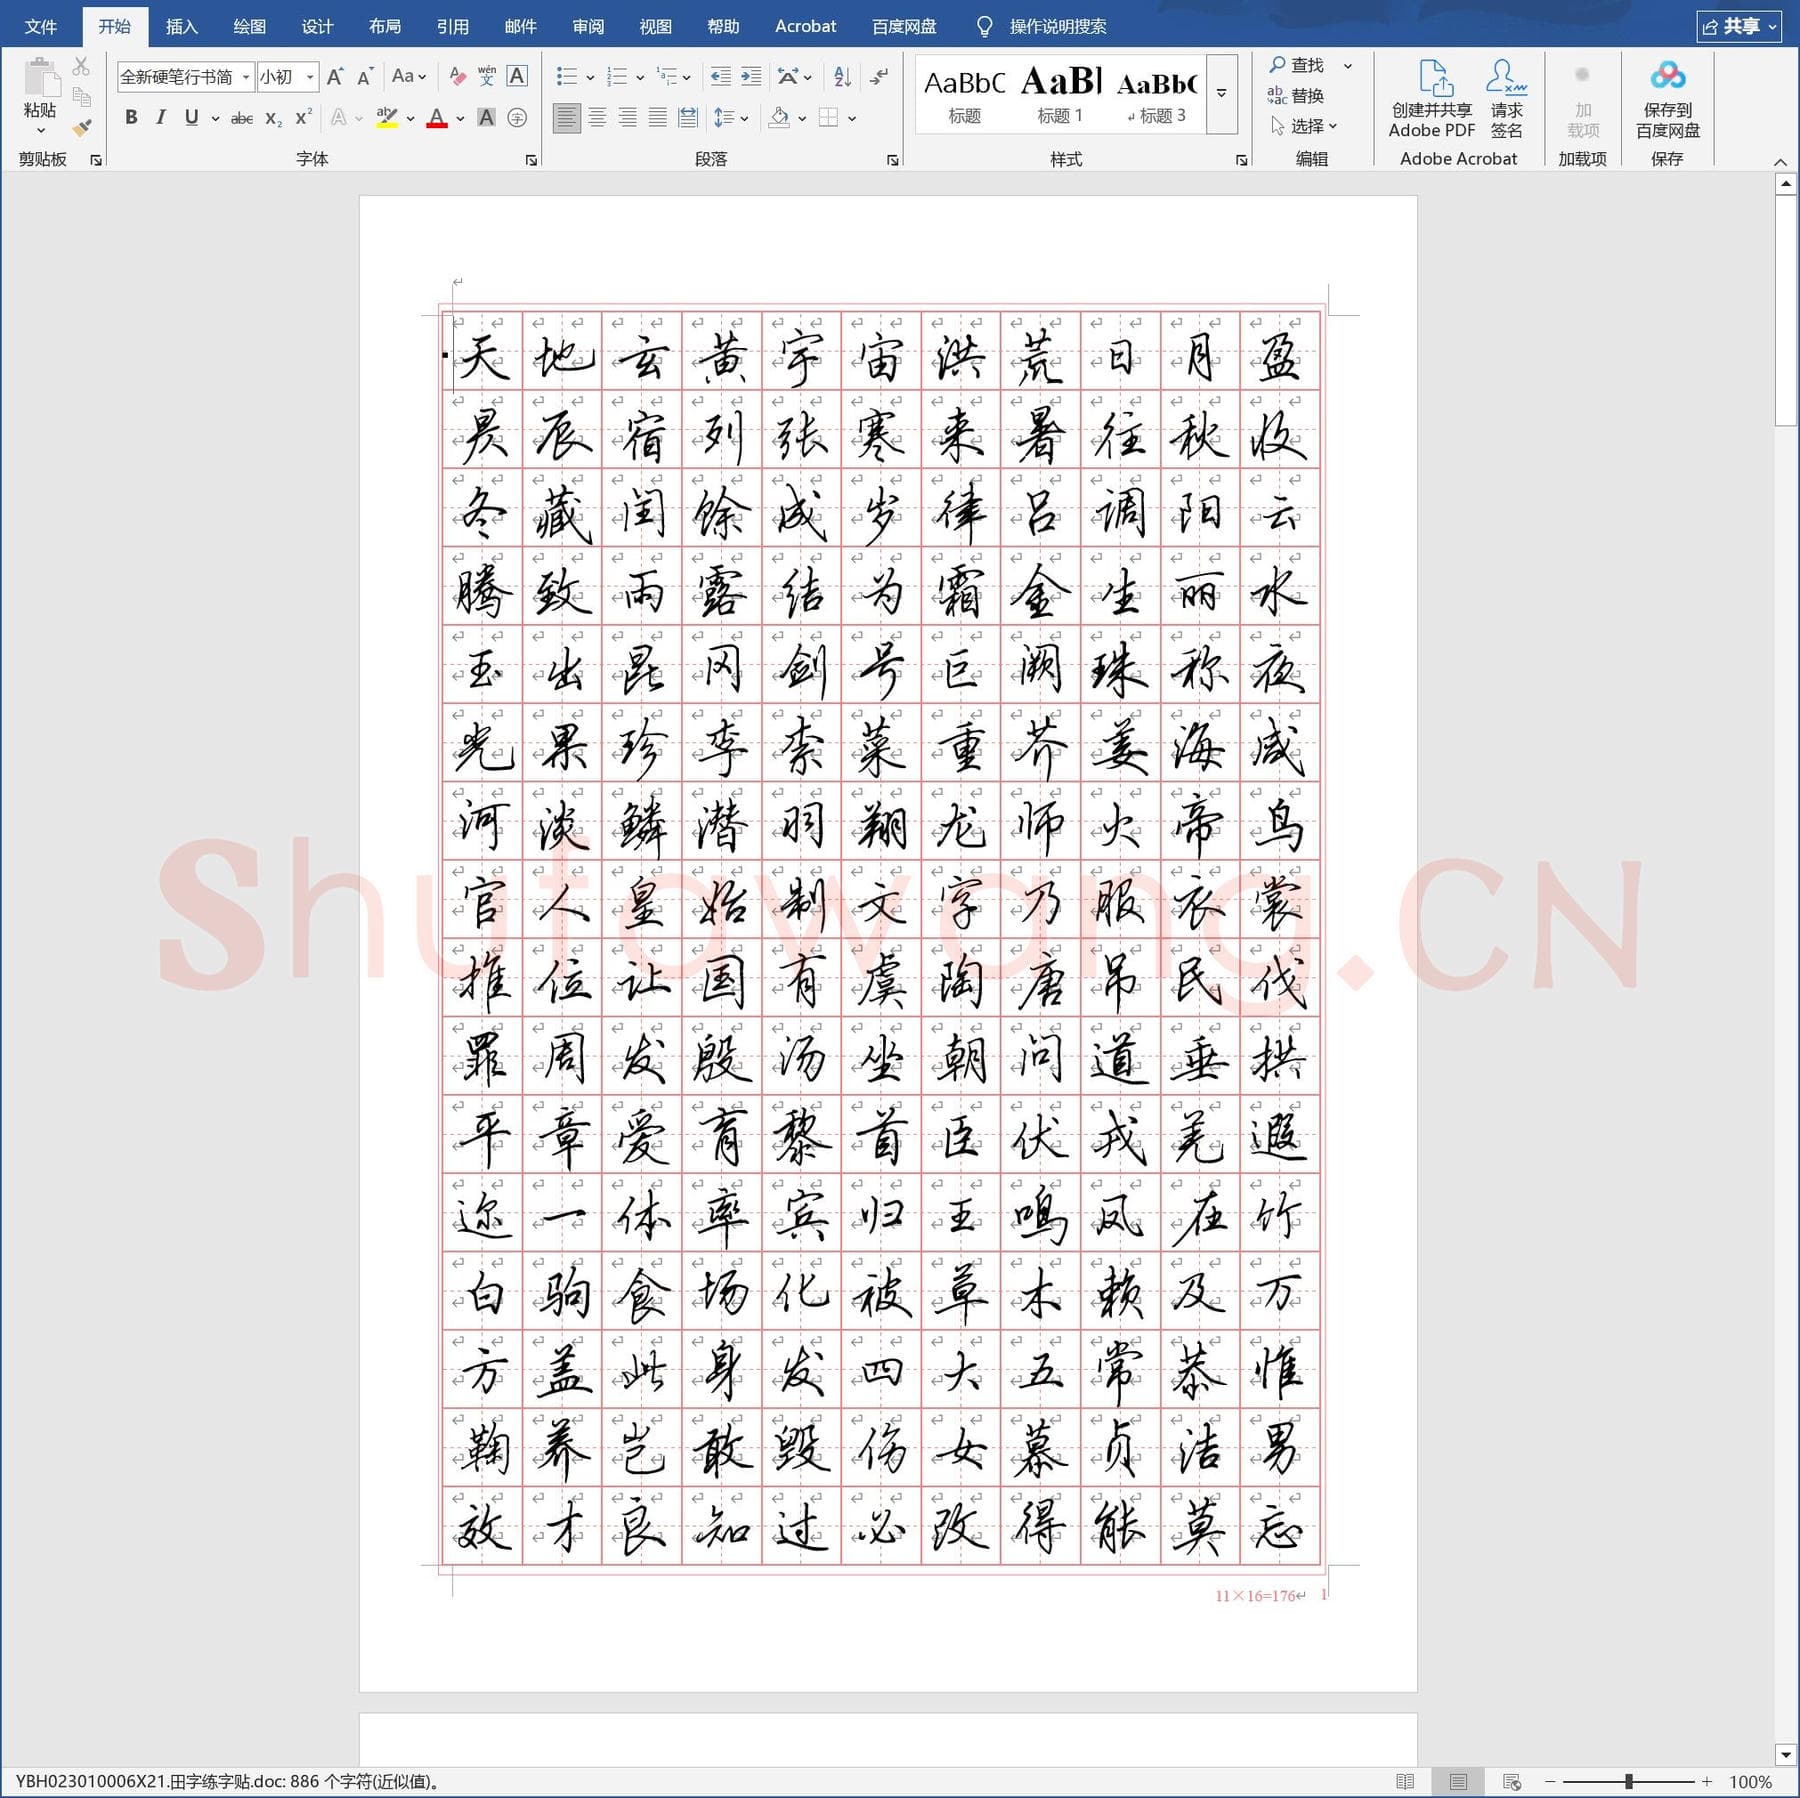The height and width of the screenshot is (1798, 1800).
Task: Clear all formatting icon
Action: (x=457, y=76)
